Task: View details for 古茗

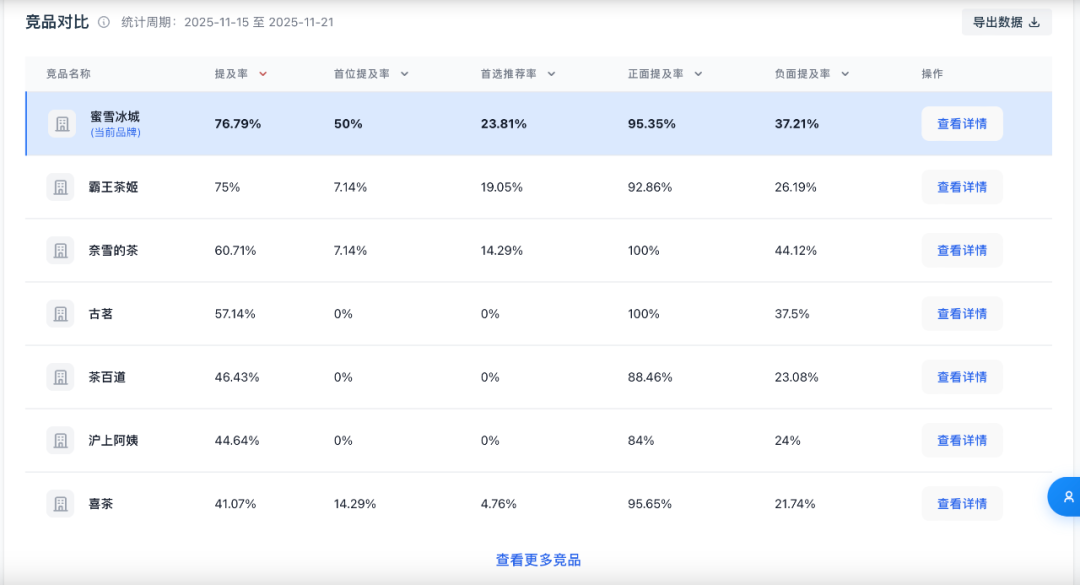Action: (x=962, y=314)
